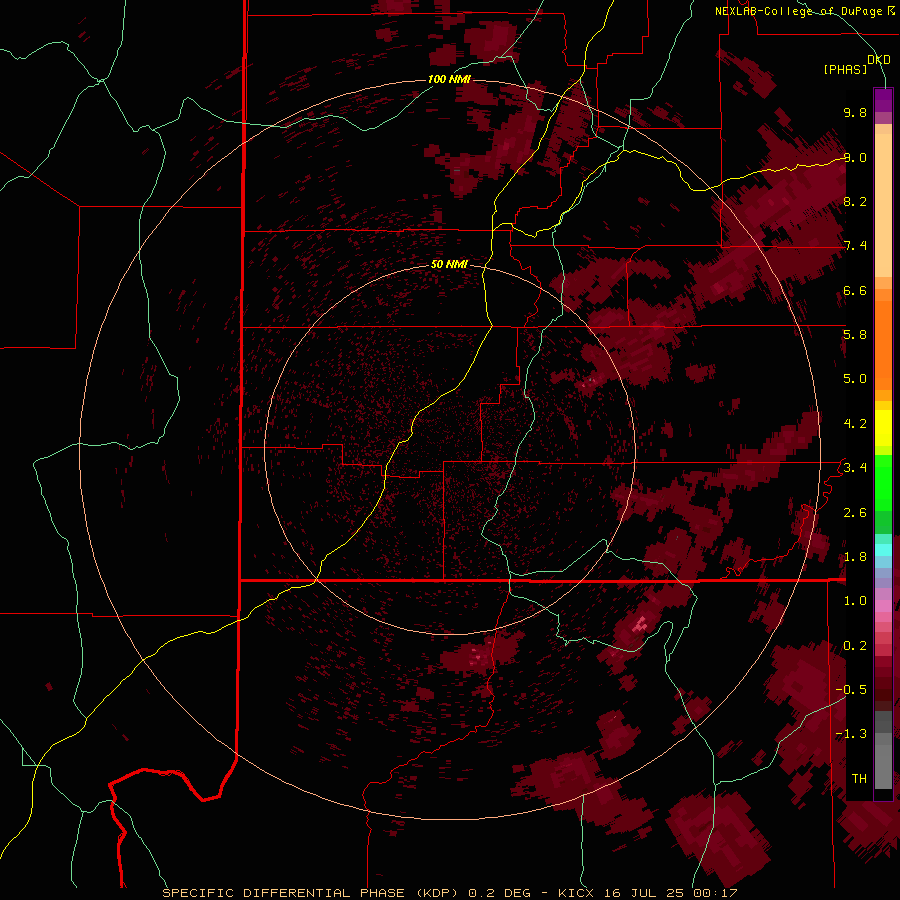Click the [PHAS] unit label
900x900 pixels.
pos(845,70)
